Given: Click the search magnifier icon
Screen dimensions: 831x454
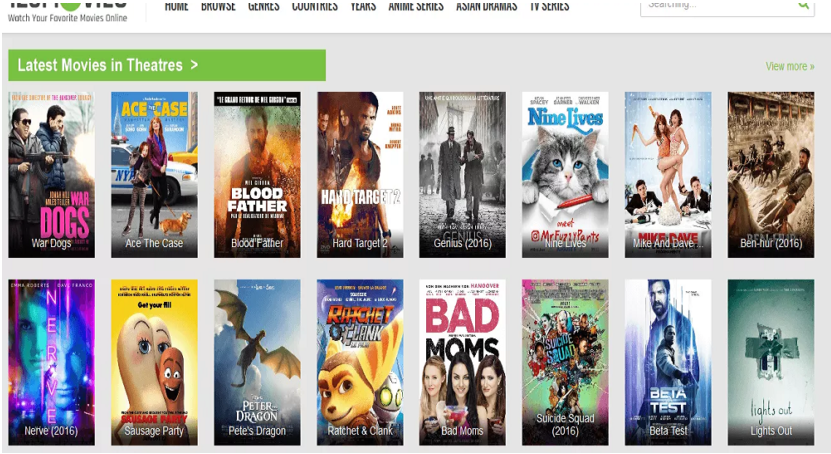Looking at the screenshot, I should pos(804,4).
